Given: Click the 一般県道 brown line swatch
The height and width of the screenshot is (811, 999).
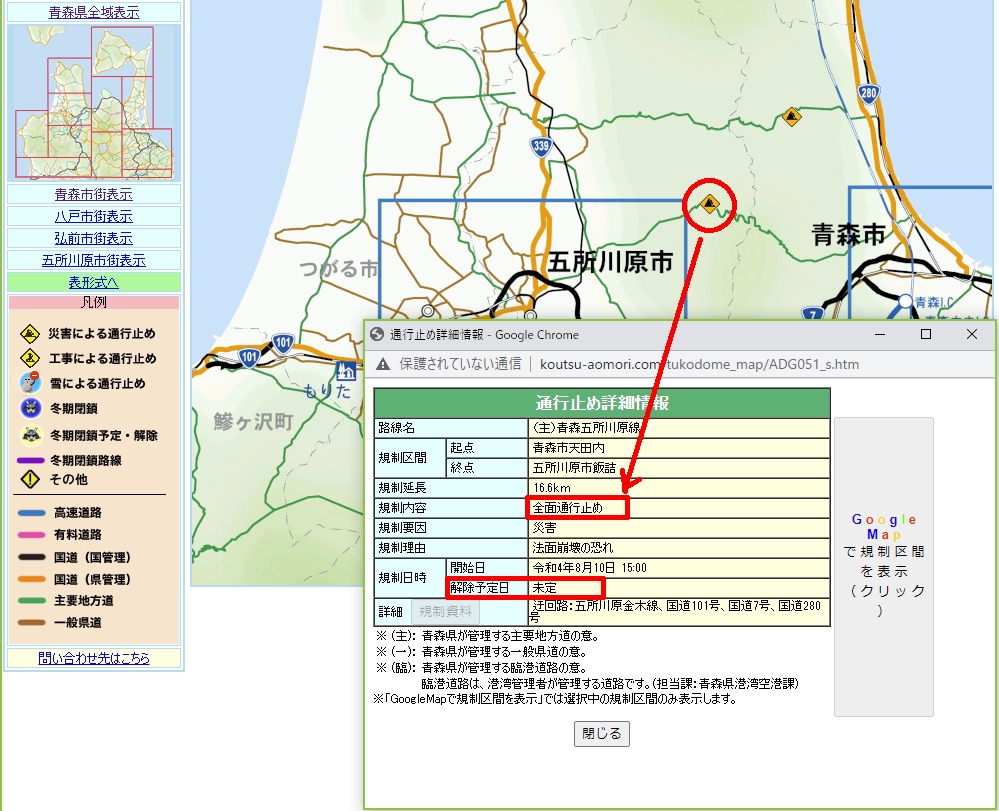Looking at the screenshot, I should pos(32,622).
